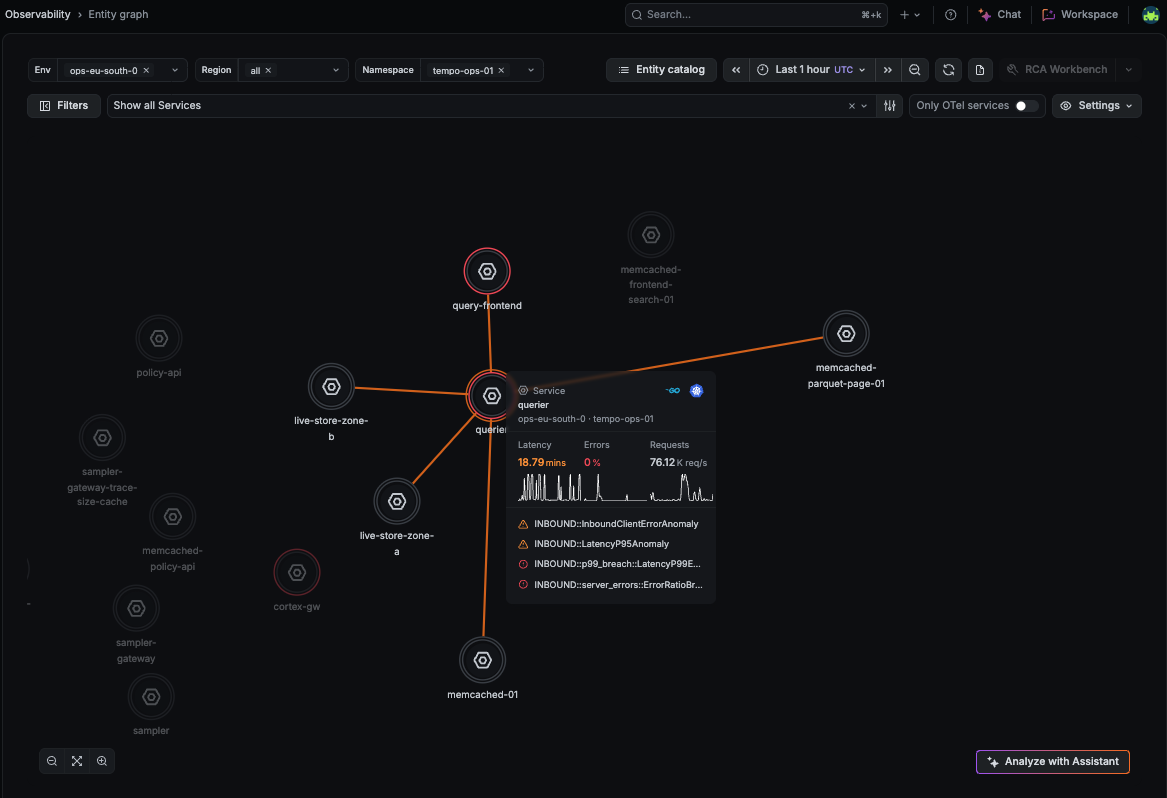Select the cortex-gw node

coord(297,572)
